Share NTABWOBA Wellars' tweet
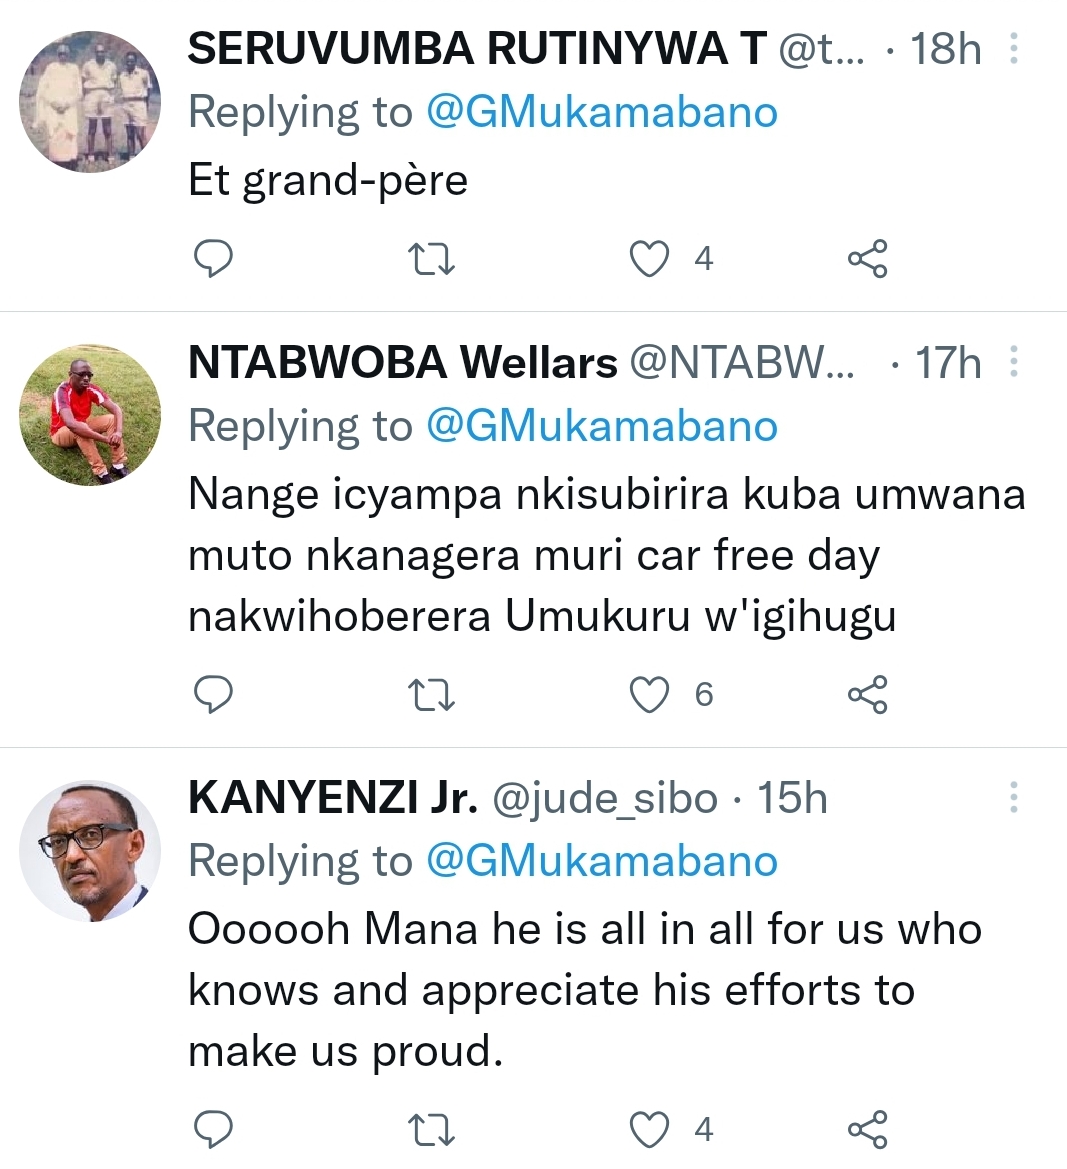1067x1169 pixels. click(867, 694)
